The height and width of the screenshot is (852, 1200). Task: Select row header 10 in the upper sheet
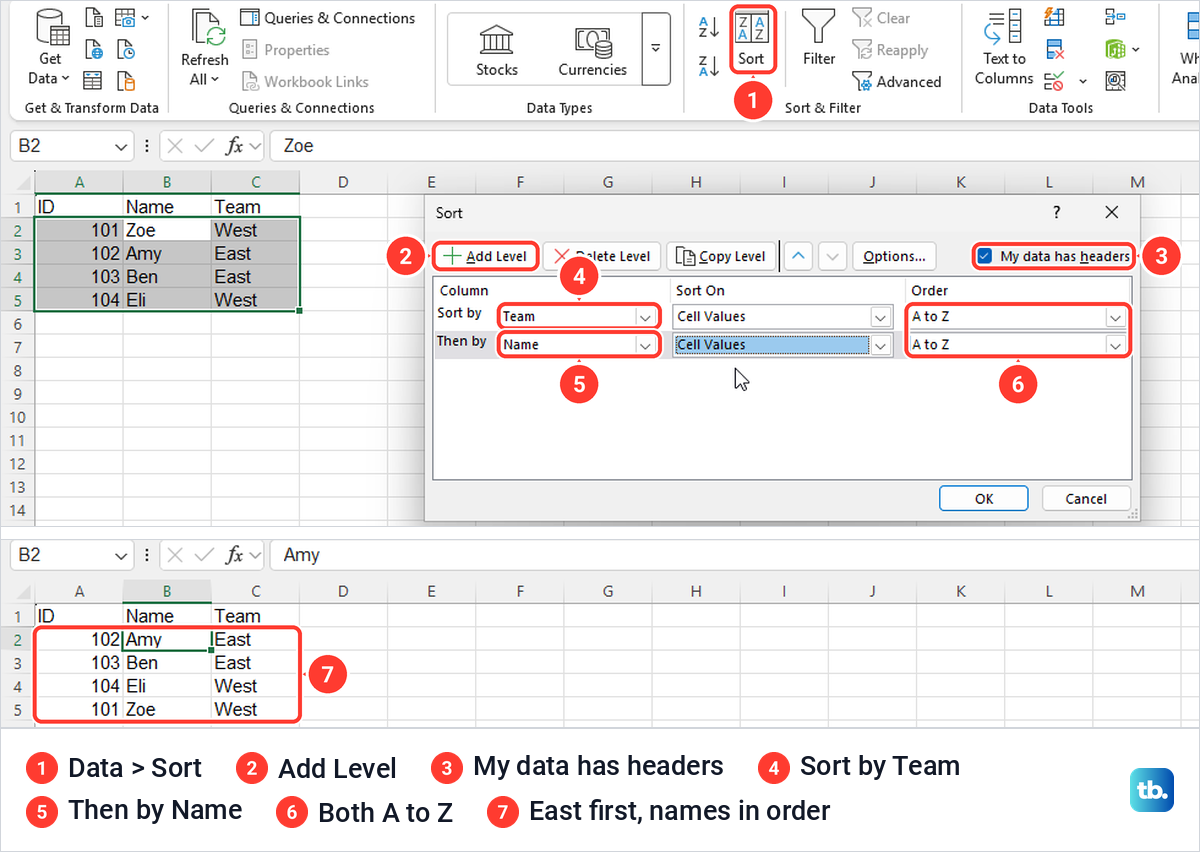16,416
